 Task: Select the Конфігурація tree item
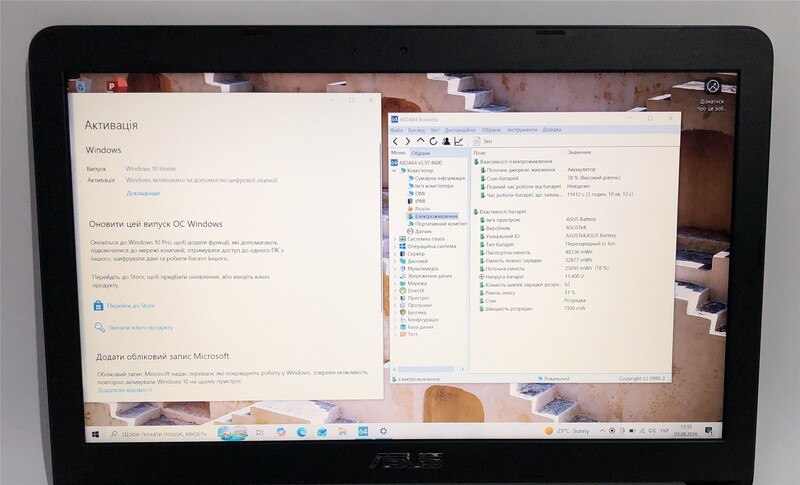pyautogui.click(x=422, y=320)
